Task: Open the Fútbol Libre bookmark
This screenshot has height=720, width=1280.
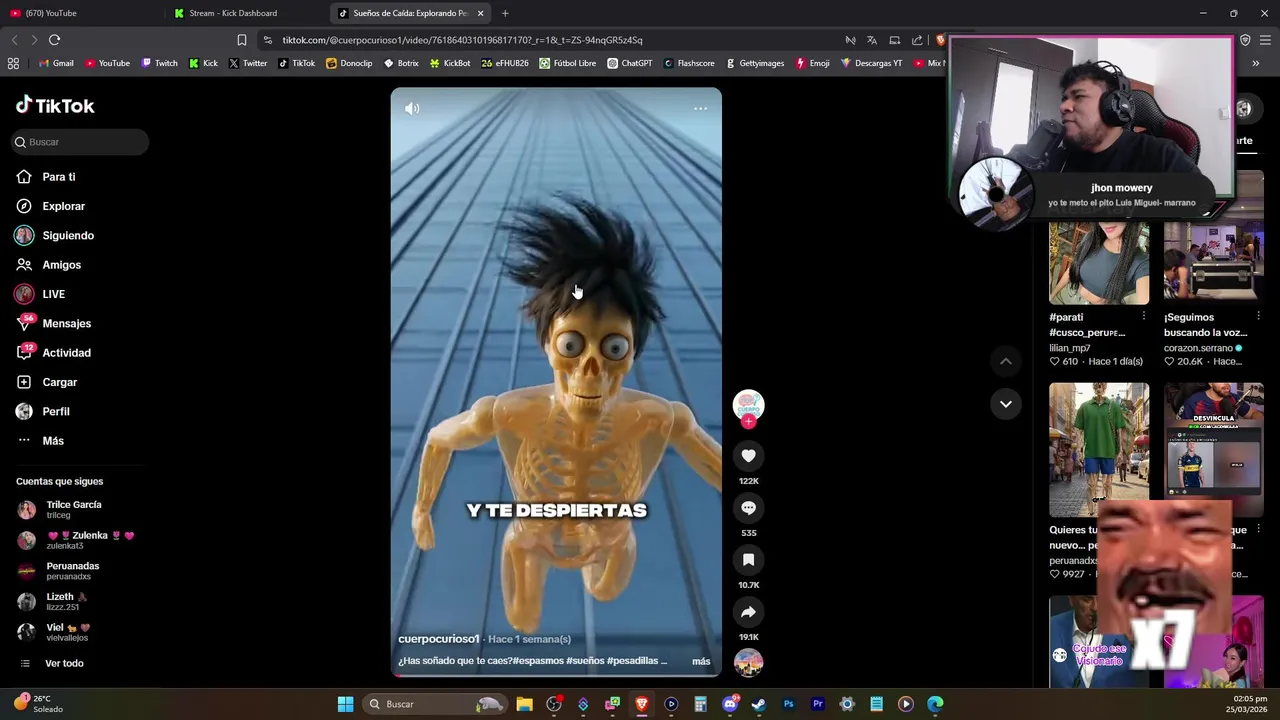Action: tap(567, 63)
